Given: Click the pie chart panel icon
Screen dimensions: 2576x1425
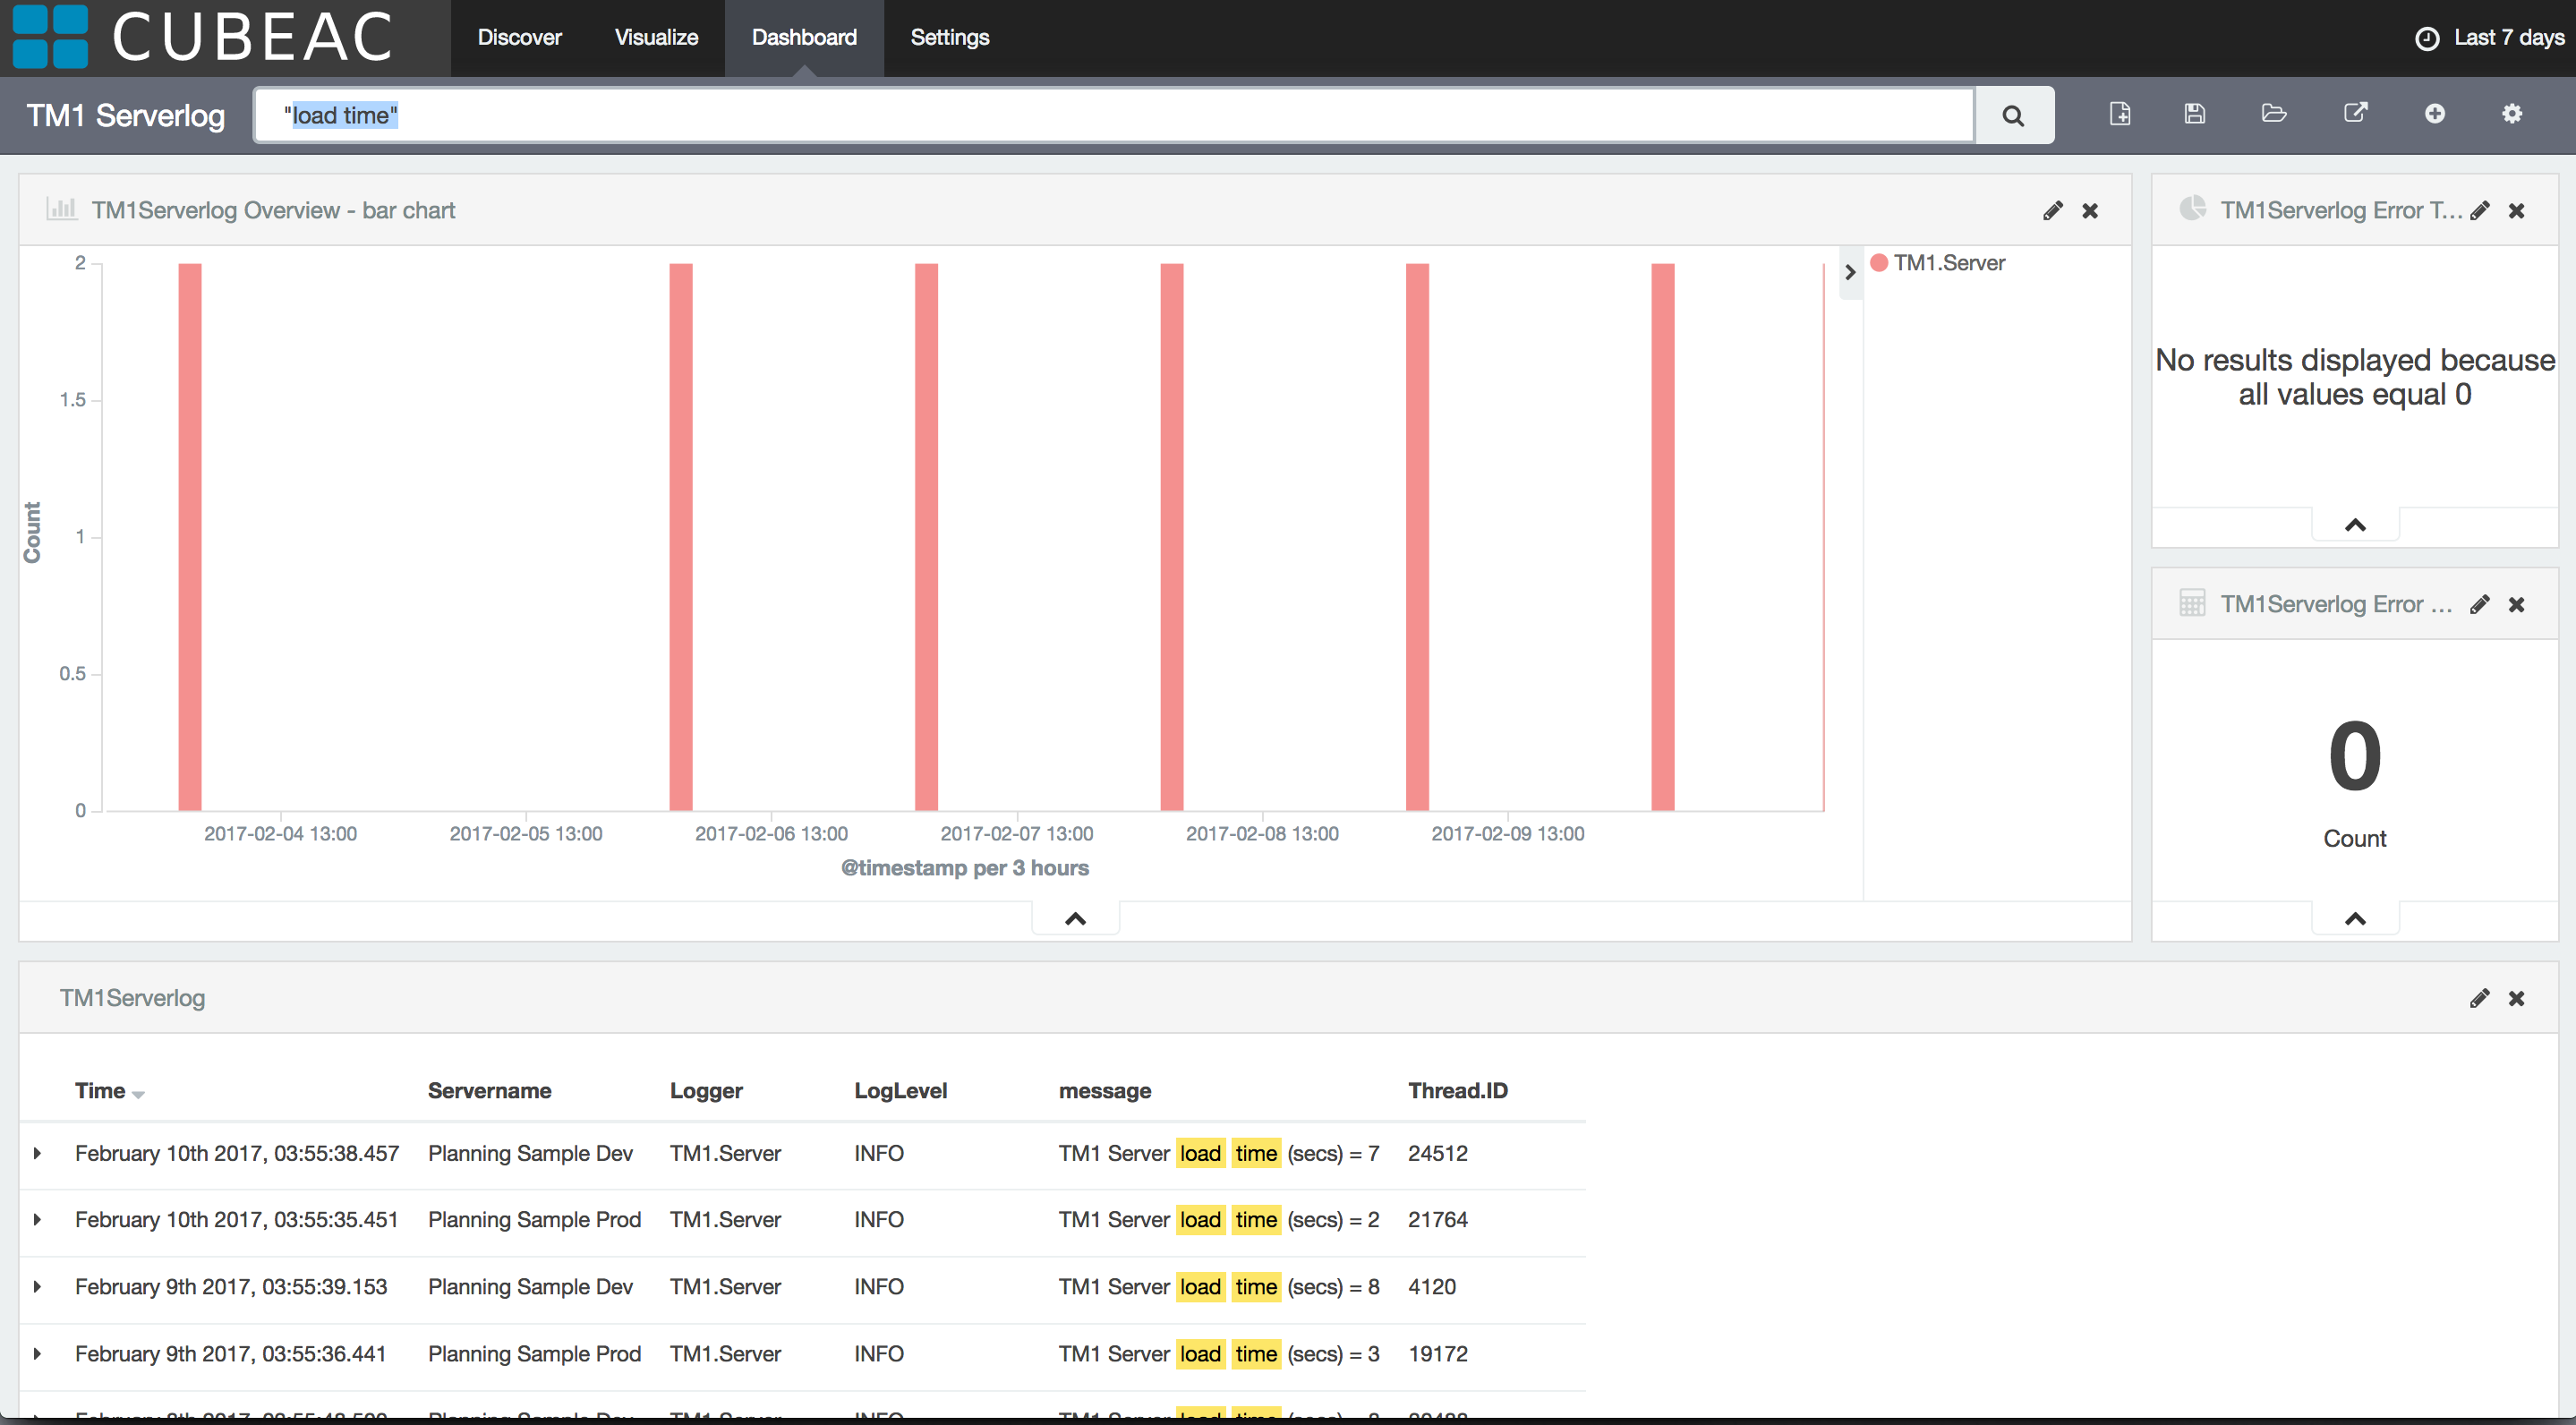Looking at the screenshot, I should 2192,208.
